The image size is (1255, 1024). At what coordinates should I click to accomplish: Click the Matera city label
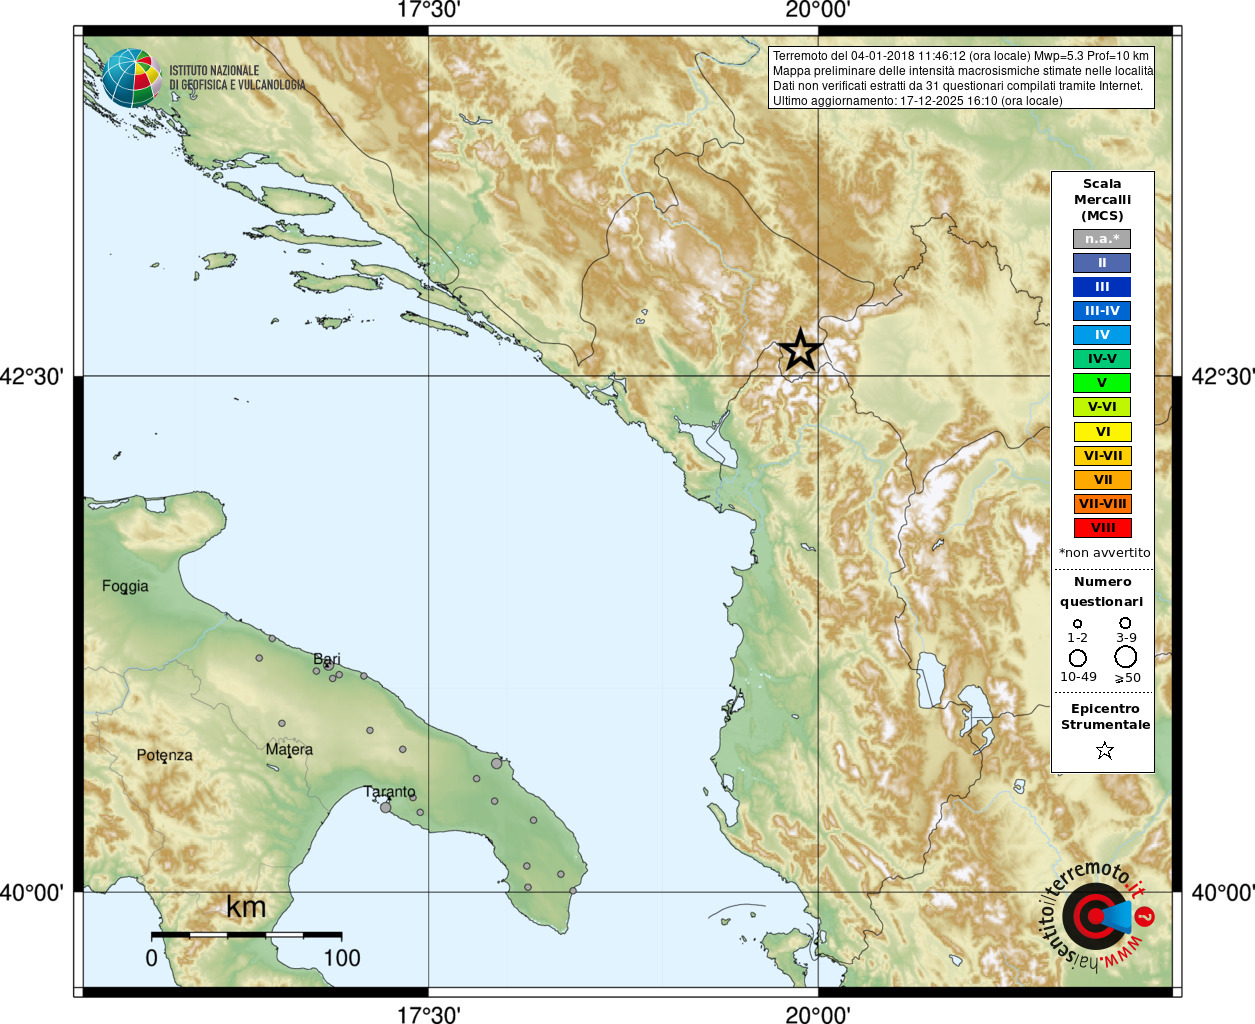click(x=289, y=749)
